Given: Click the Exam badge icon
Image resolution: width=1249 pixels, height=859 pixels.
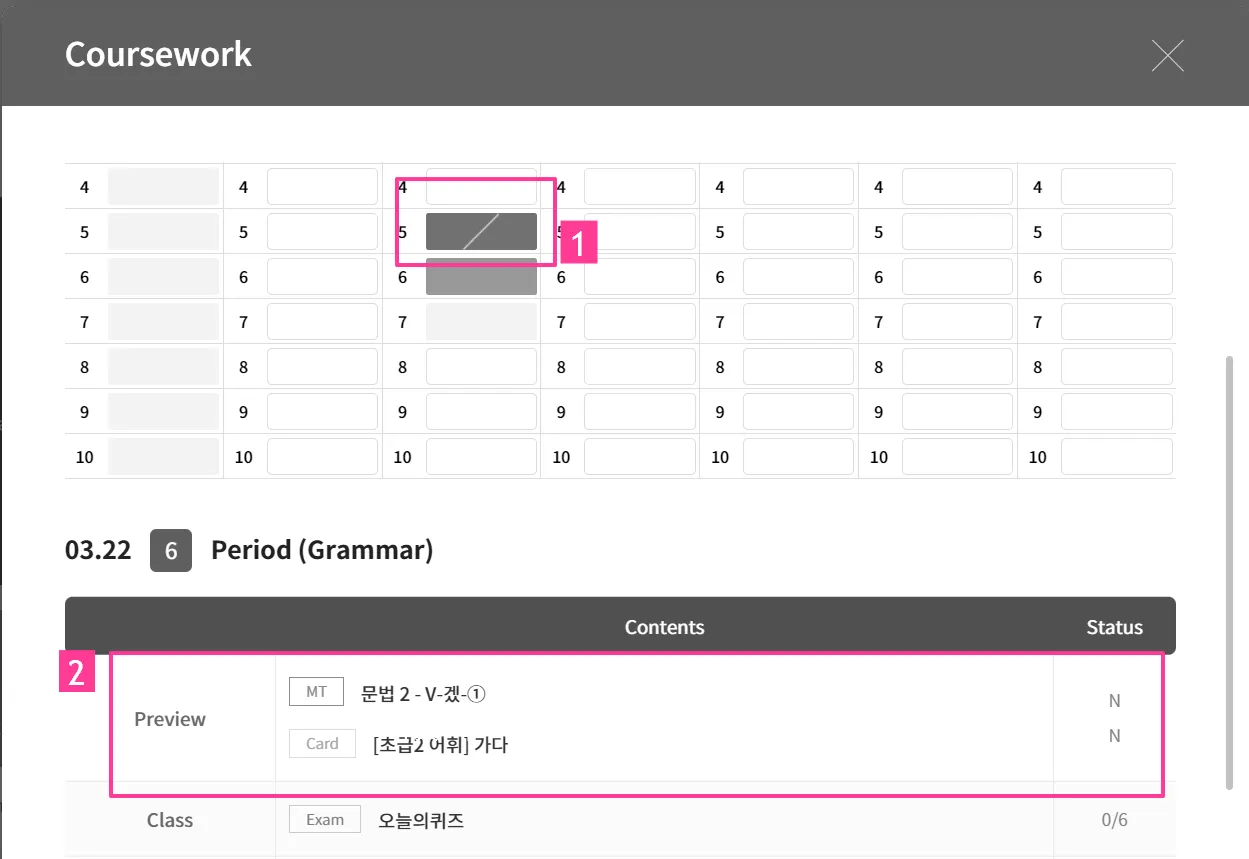Looking at the screenshot, I should coord(325,820).
